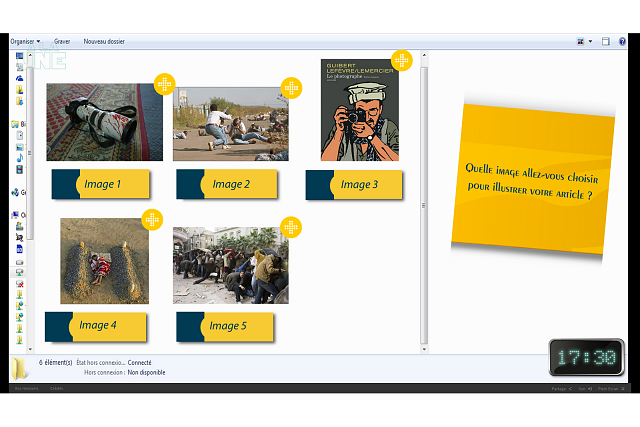Open help with the question mark icon
Screen dimensions: 640x427
(622, 42)
